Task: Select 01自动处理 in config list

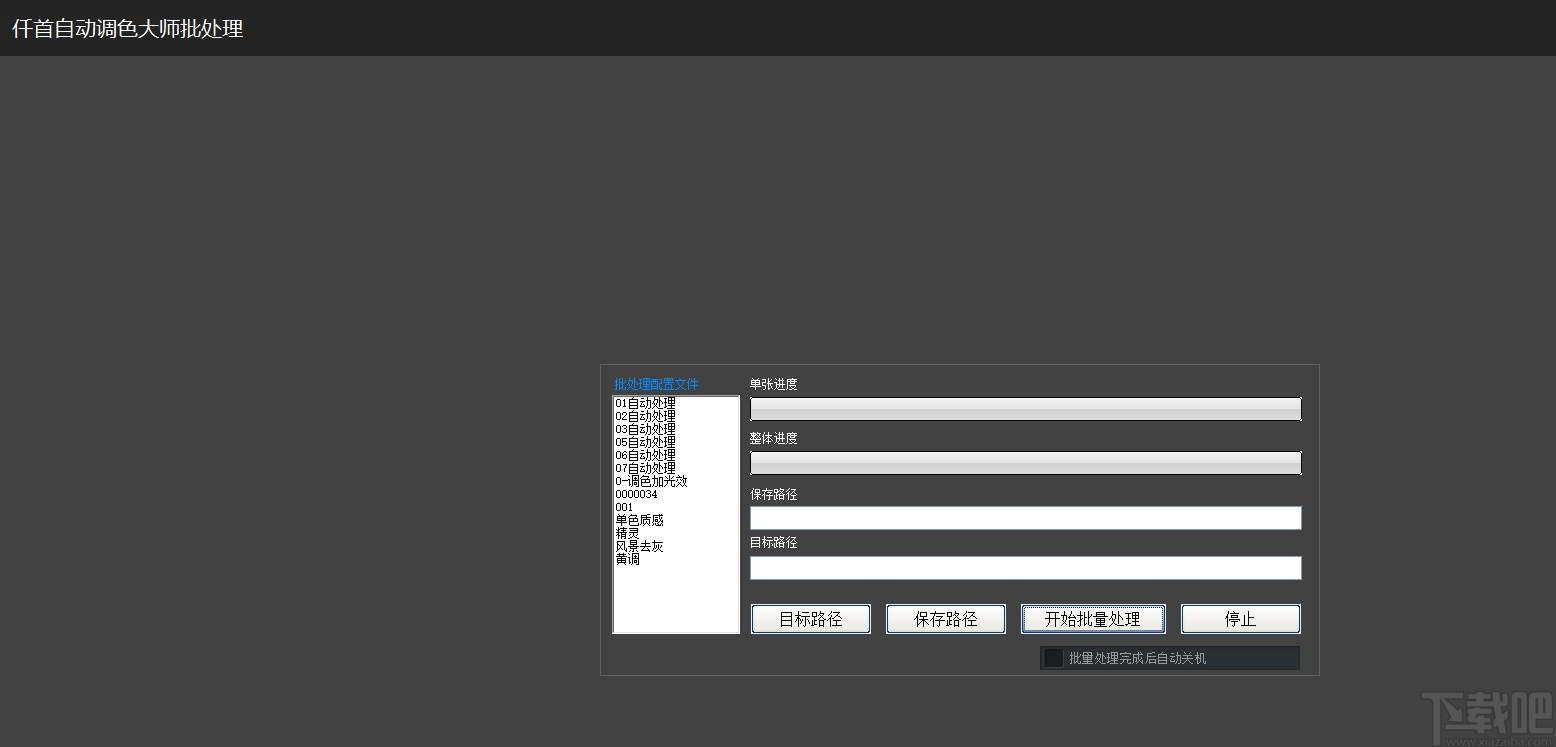Action: click(x=645, y=403)
